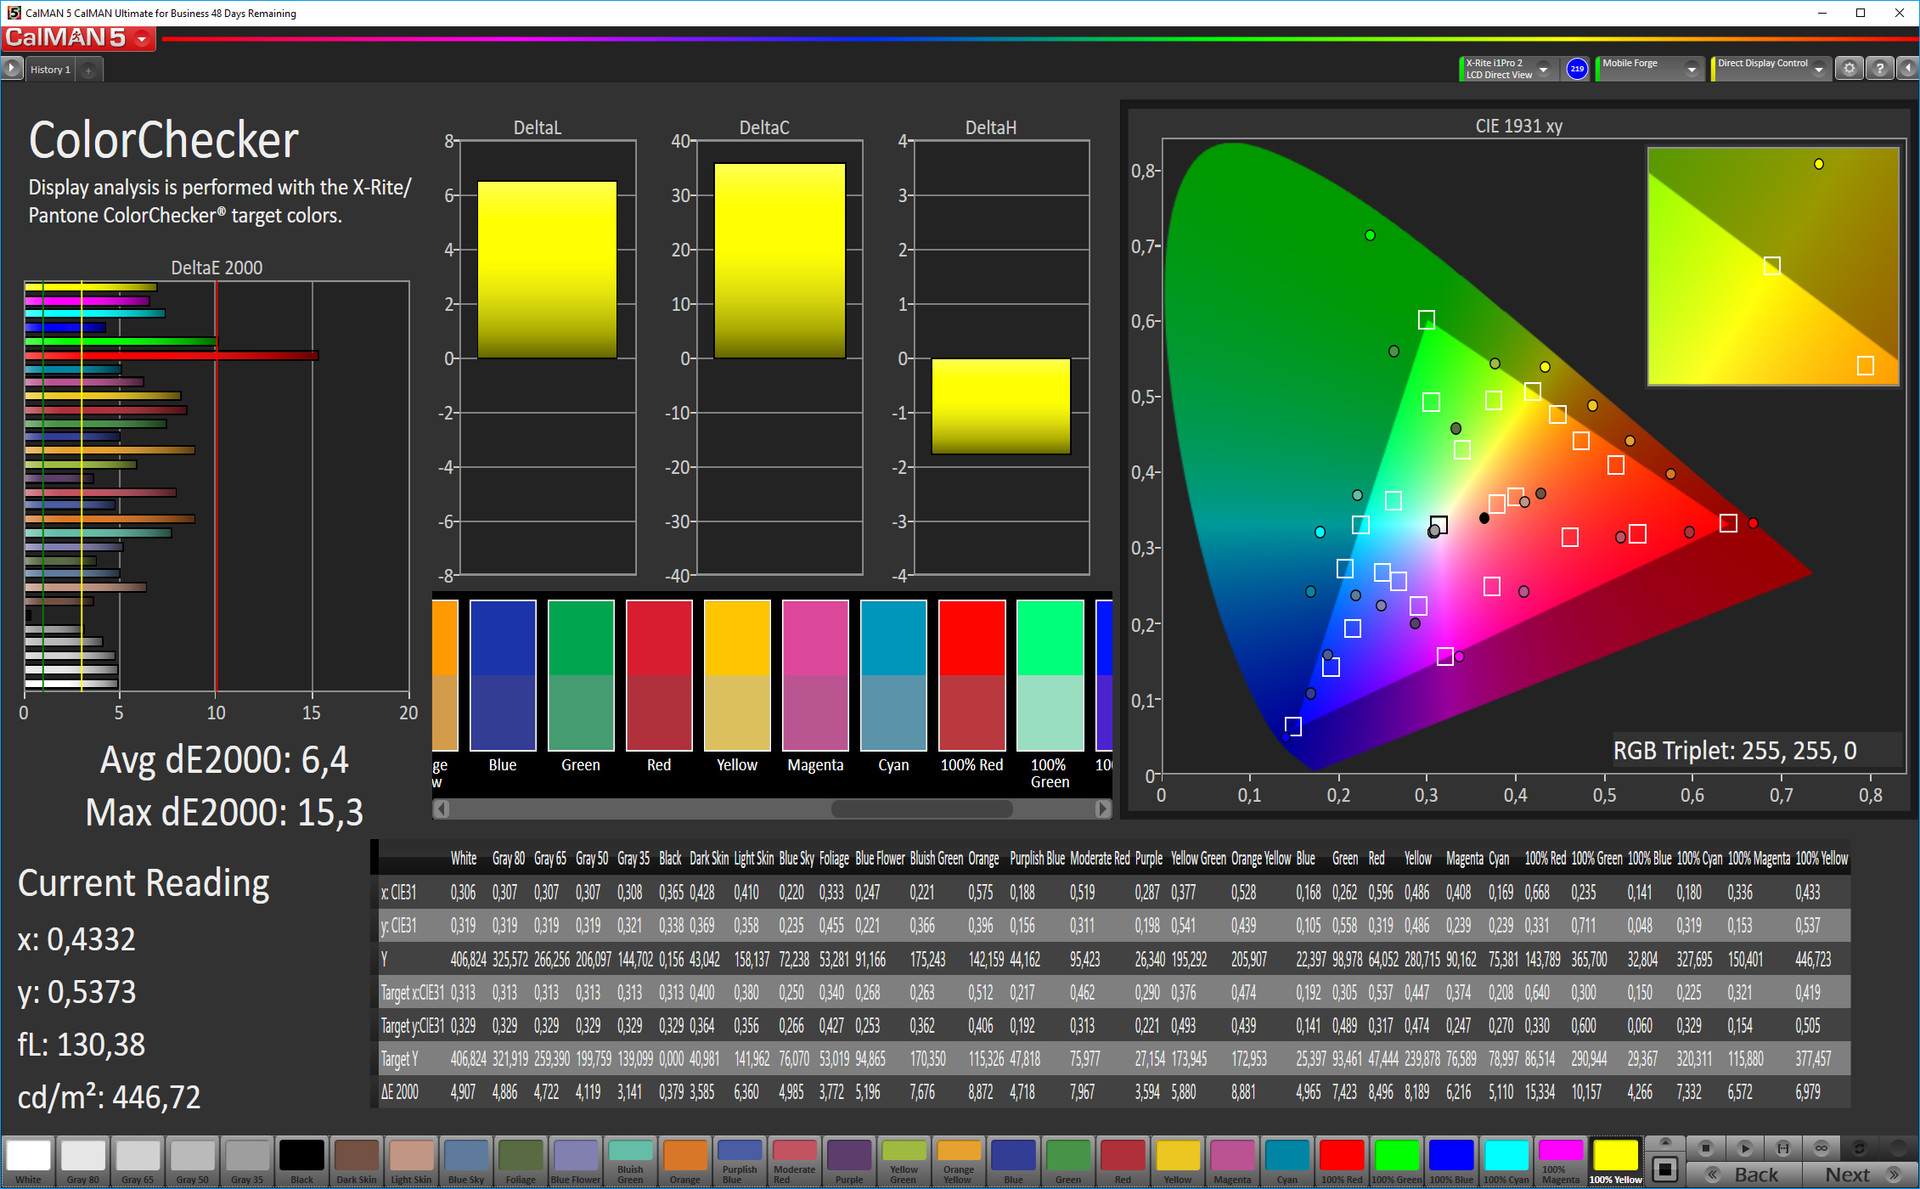
Task: Collapse the right panel with arrow icon
Action: click(1907, 69)
